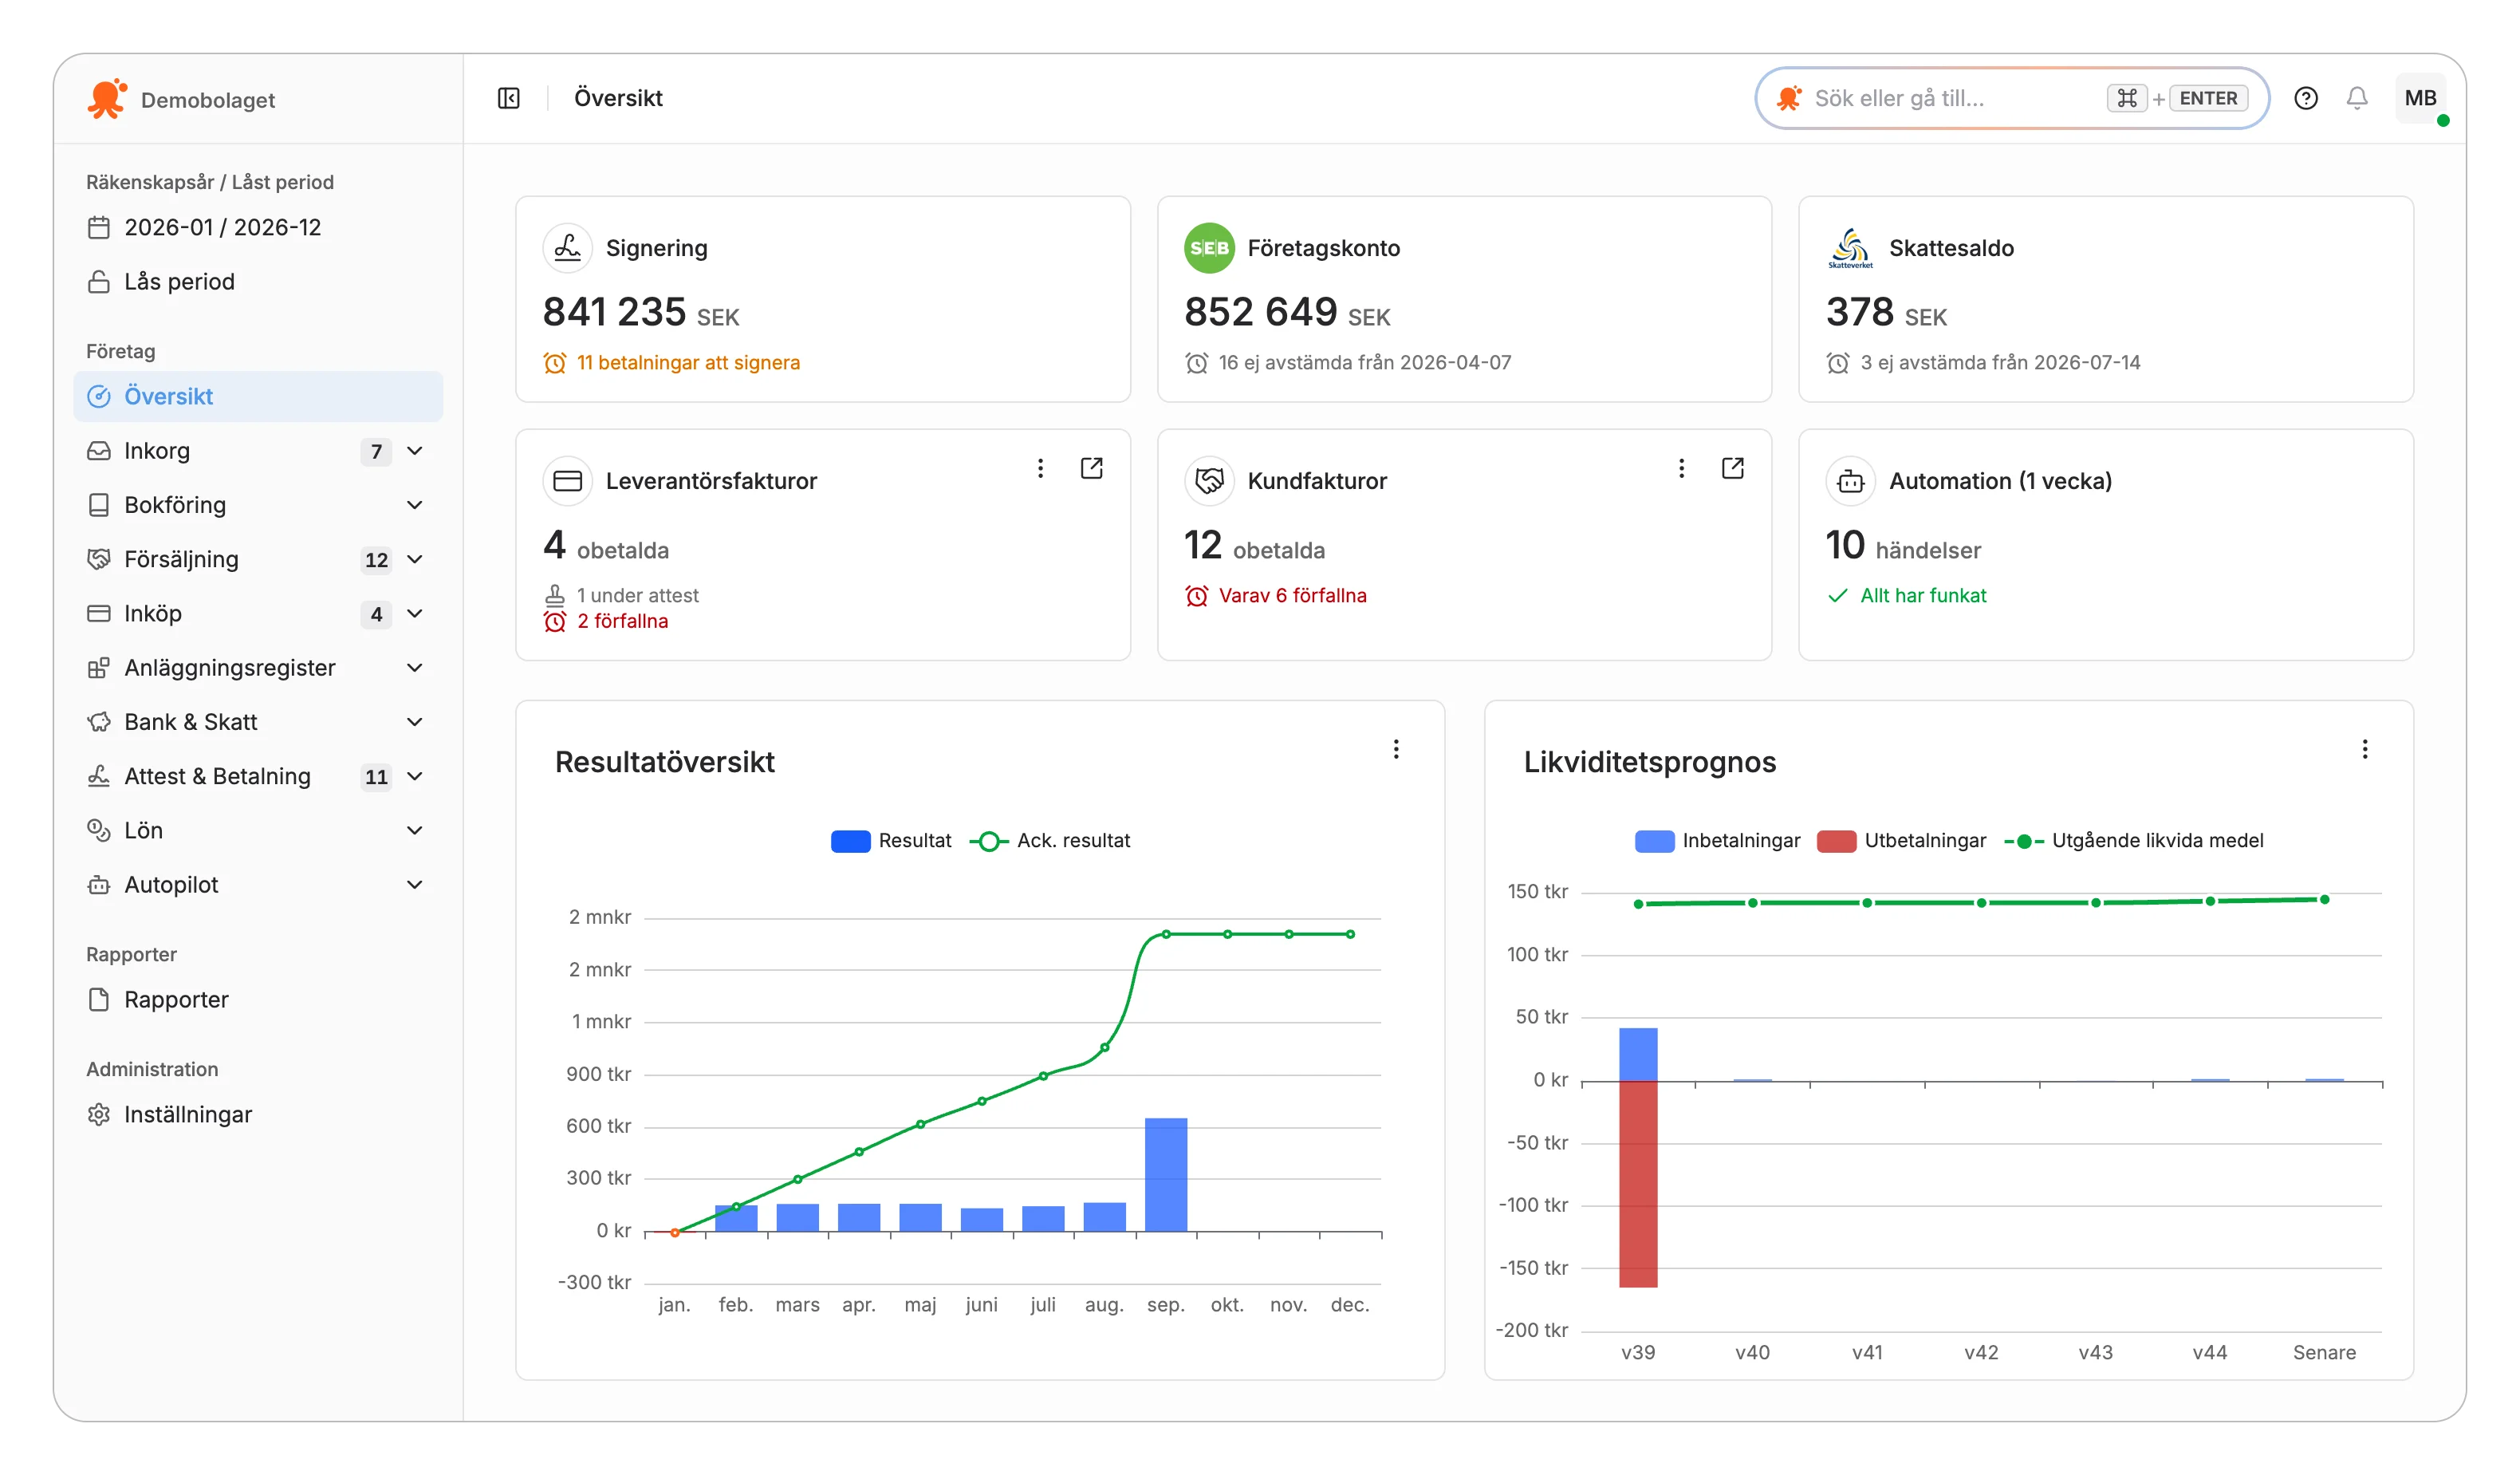Open the help question mark icon
The image size is (2520, 1475).
2305,98
